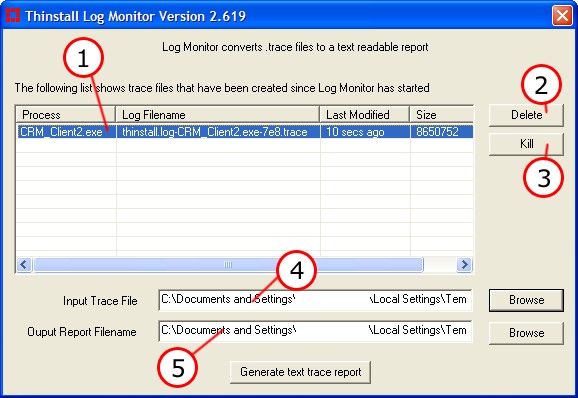
Task: Click the right scroll arrow
Action: tap(464, 264)
